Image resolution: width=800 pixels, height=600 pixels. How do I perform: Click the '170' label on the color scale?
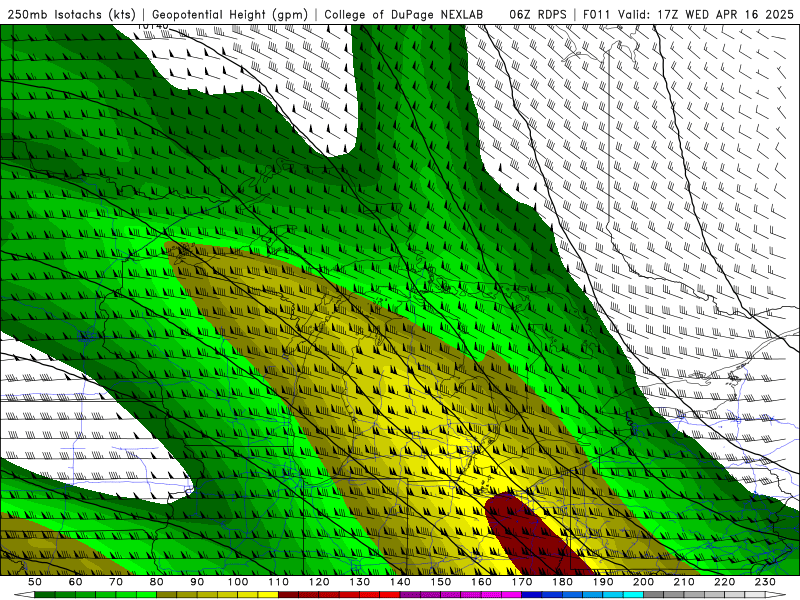pos(522,582)
